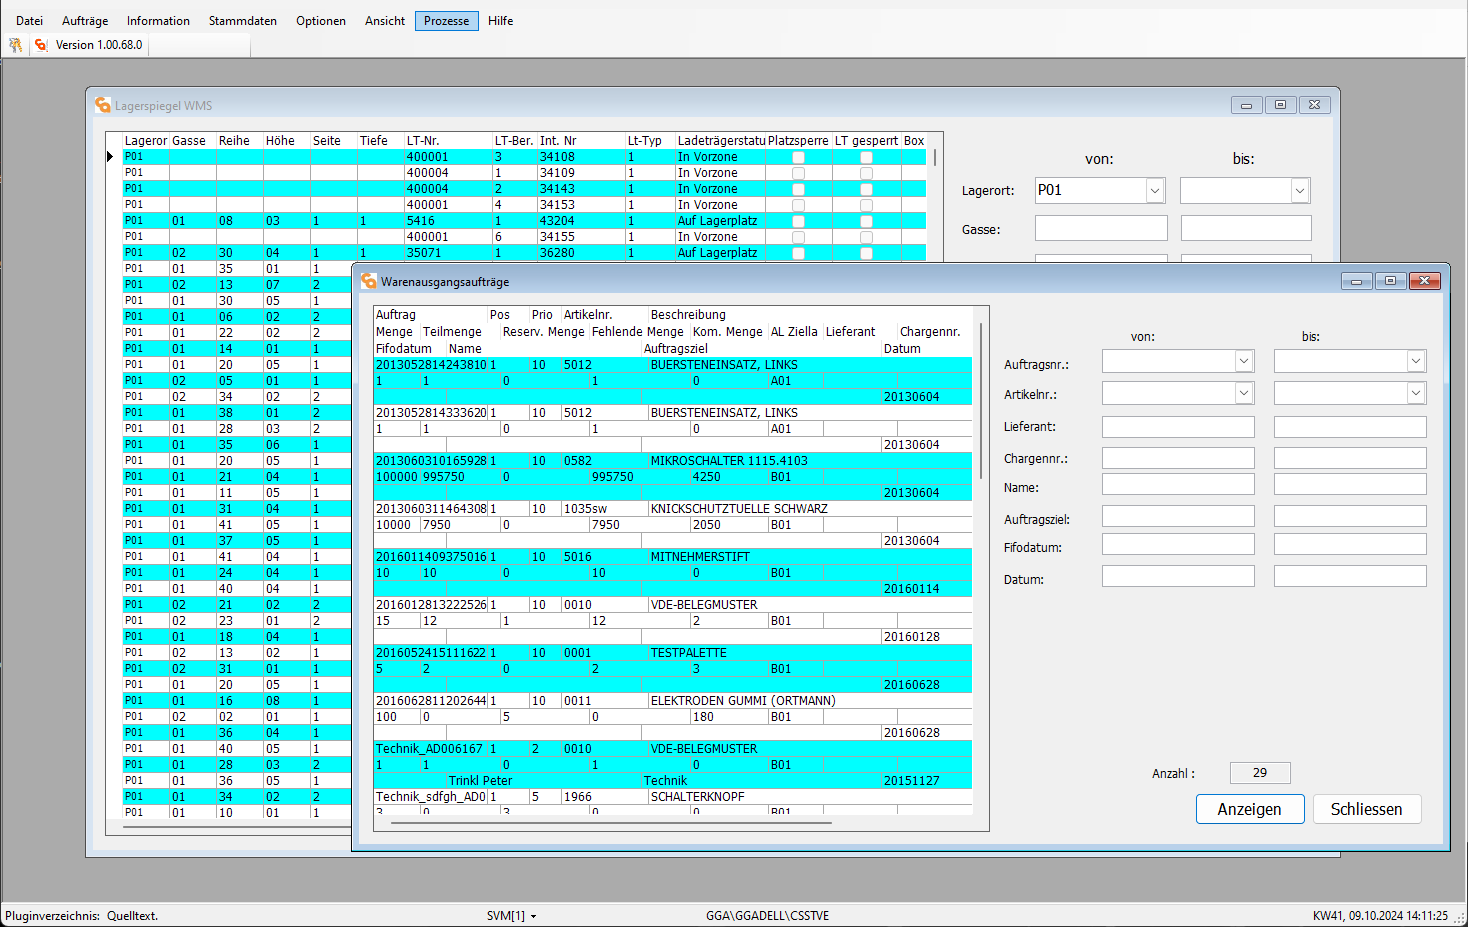
Task: Focus the Fifodatum bis input field
Action: pyautogui.click(x=1350, y=544)
